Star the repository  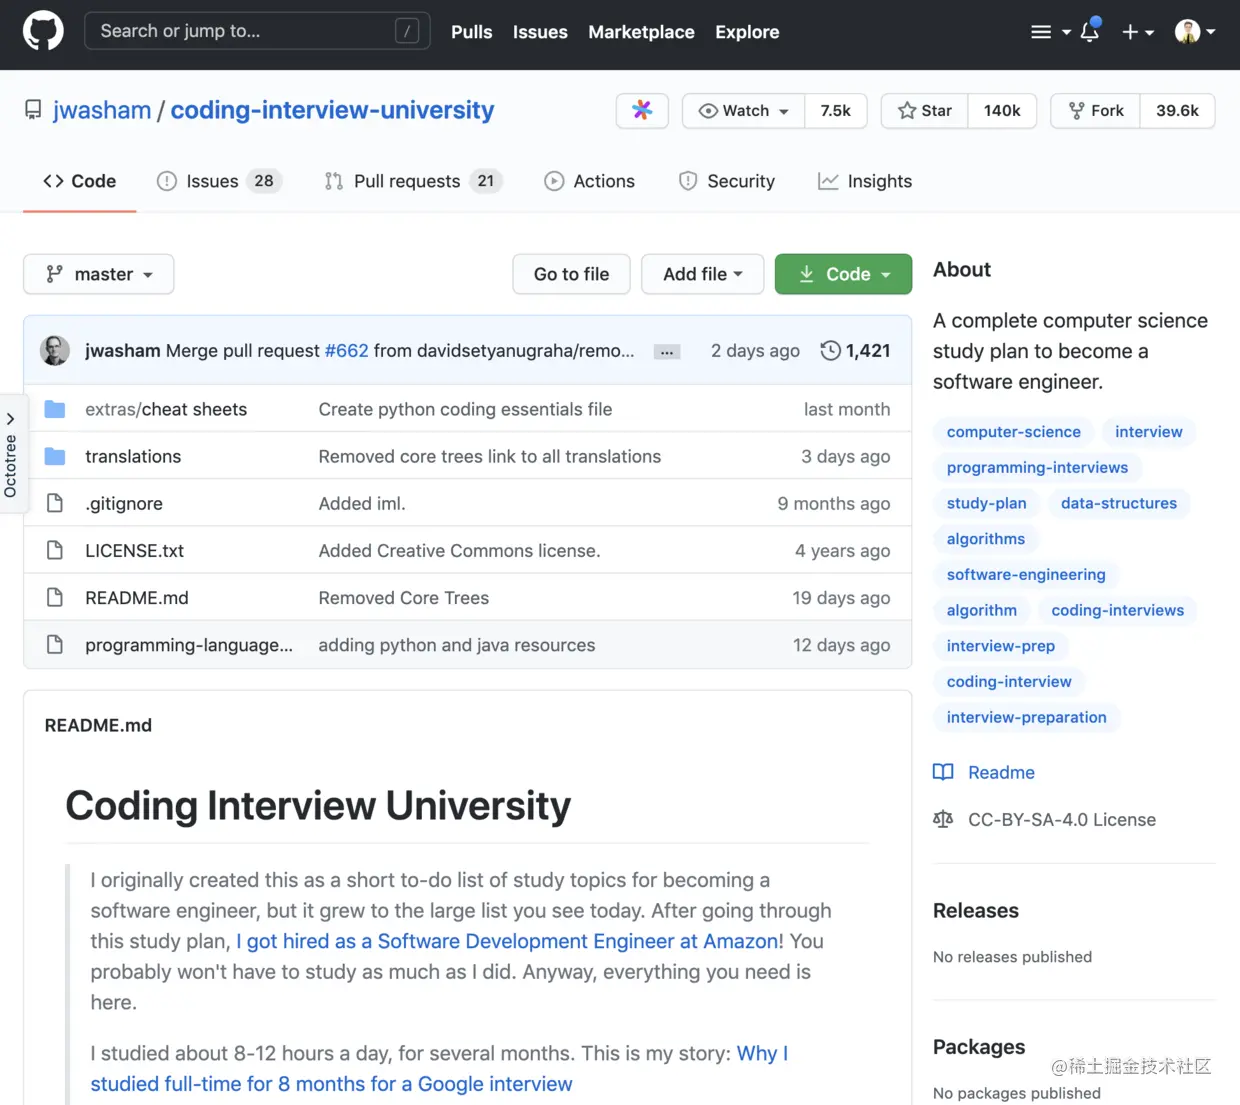point(925,110)
